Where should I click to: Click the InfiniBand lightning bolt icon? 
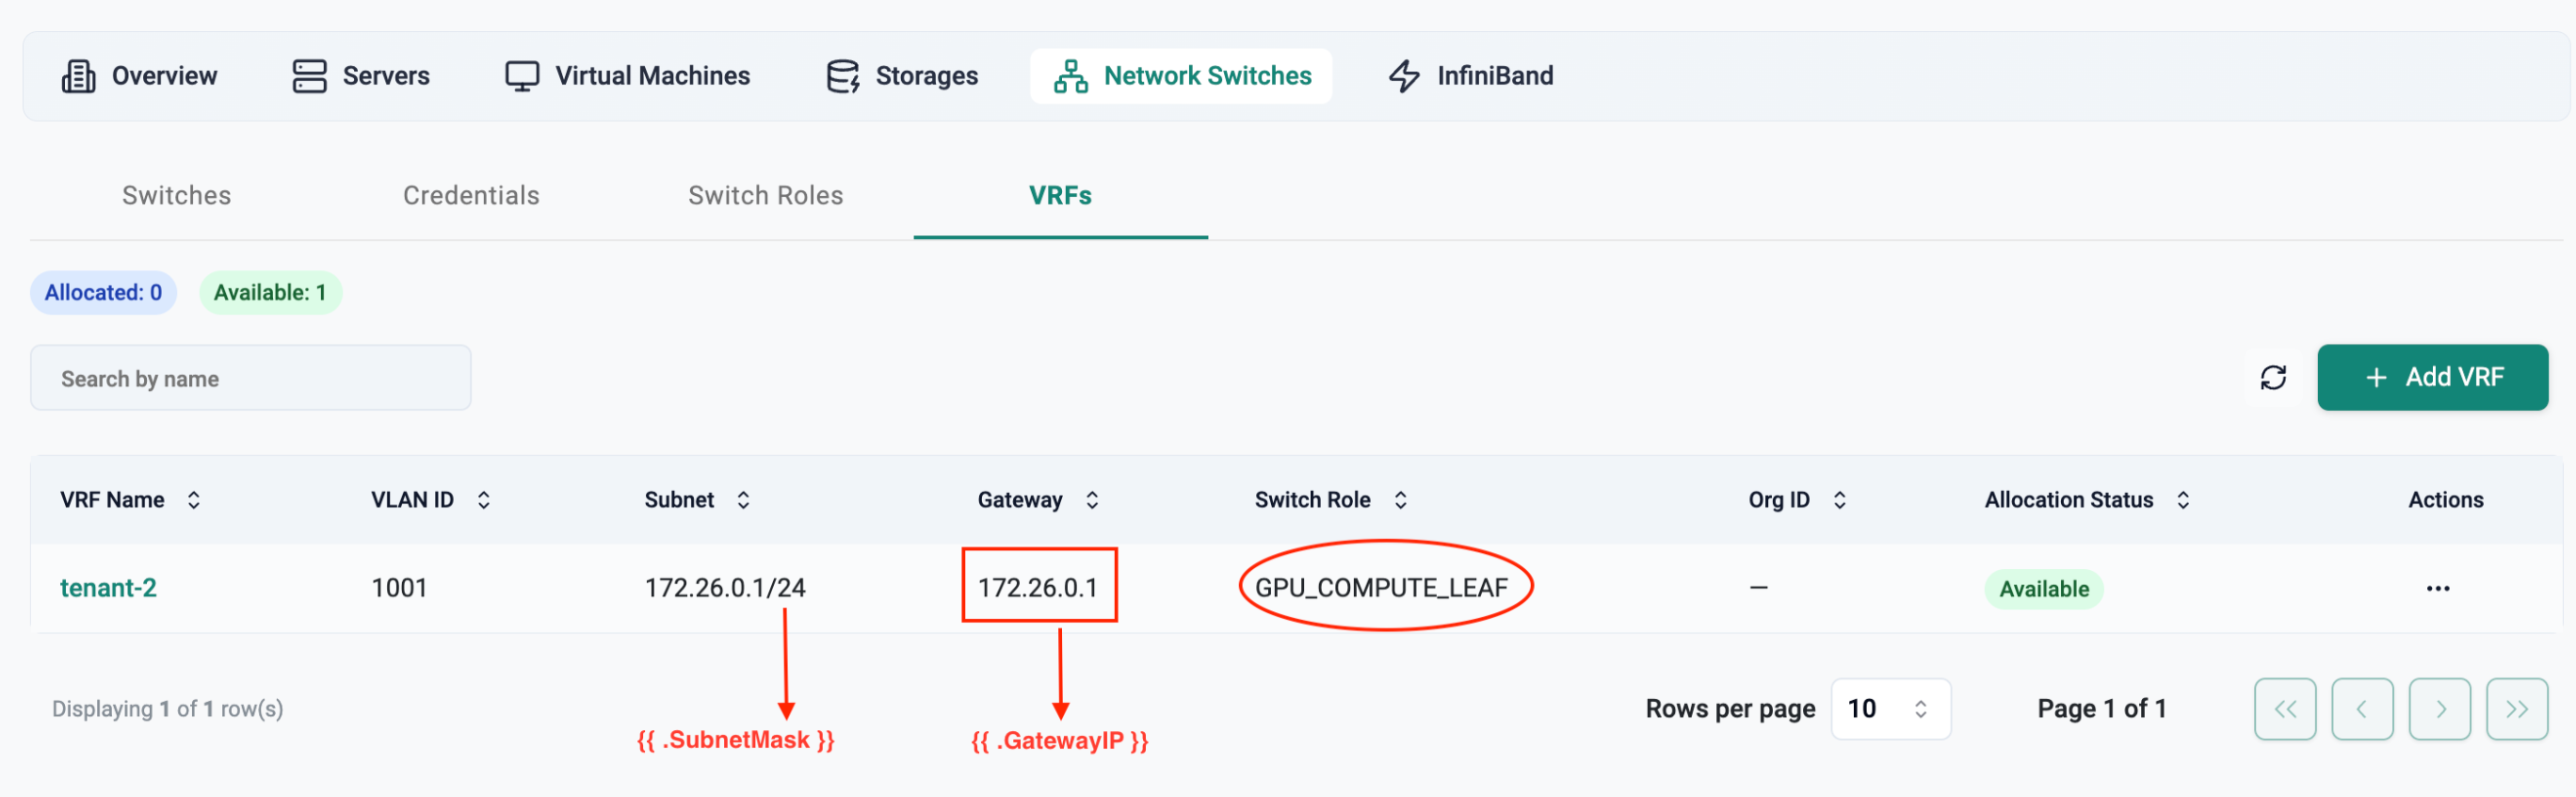click(x=1405, y=76)
